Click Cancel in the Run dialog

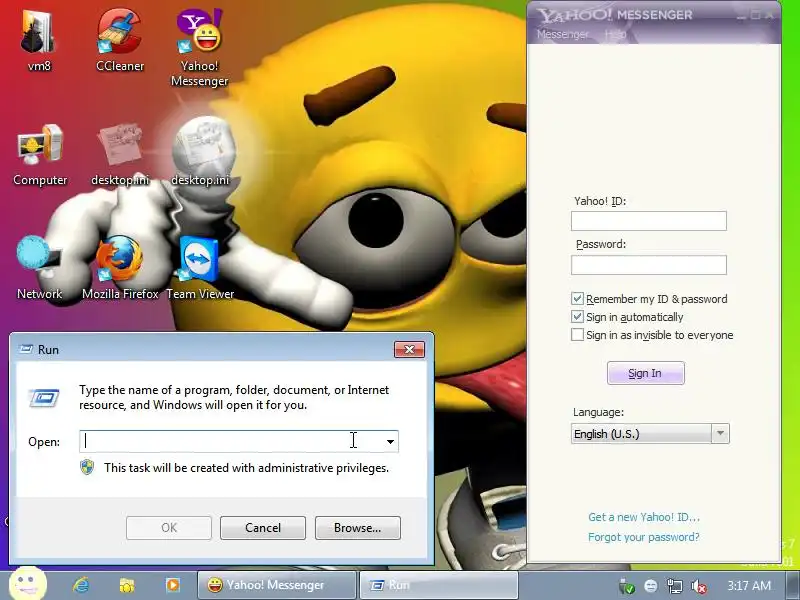pos(263,528)
